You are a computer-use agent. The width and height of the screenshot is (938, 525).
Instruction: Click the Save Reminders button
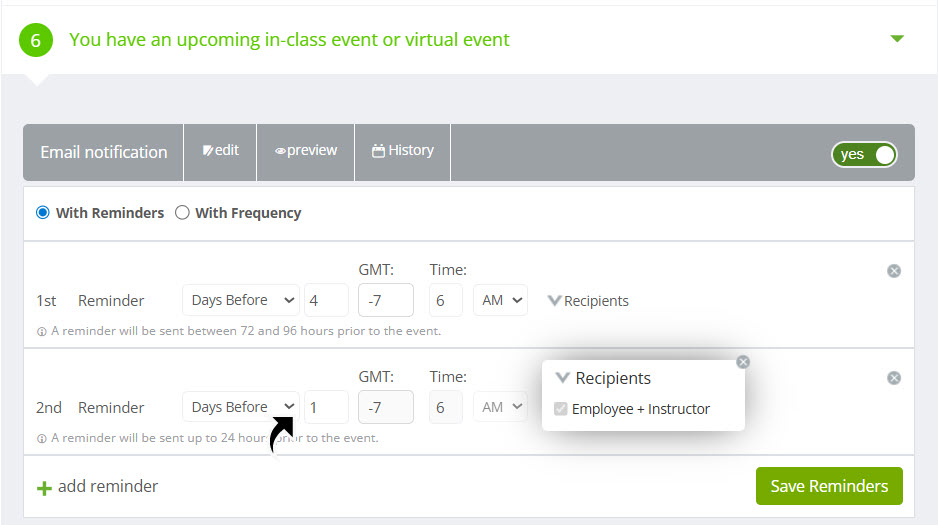(x=829, y=486)
